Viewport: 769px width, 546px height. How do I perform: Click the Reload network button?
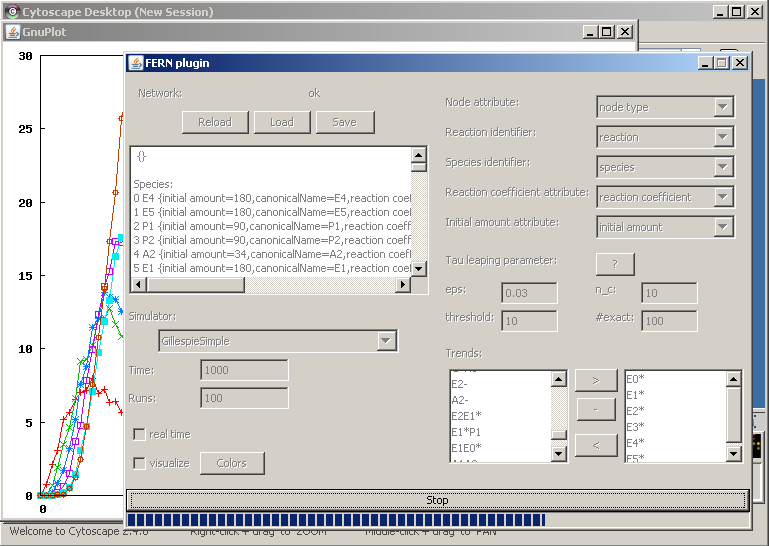point(215,122)
